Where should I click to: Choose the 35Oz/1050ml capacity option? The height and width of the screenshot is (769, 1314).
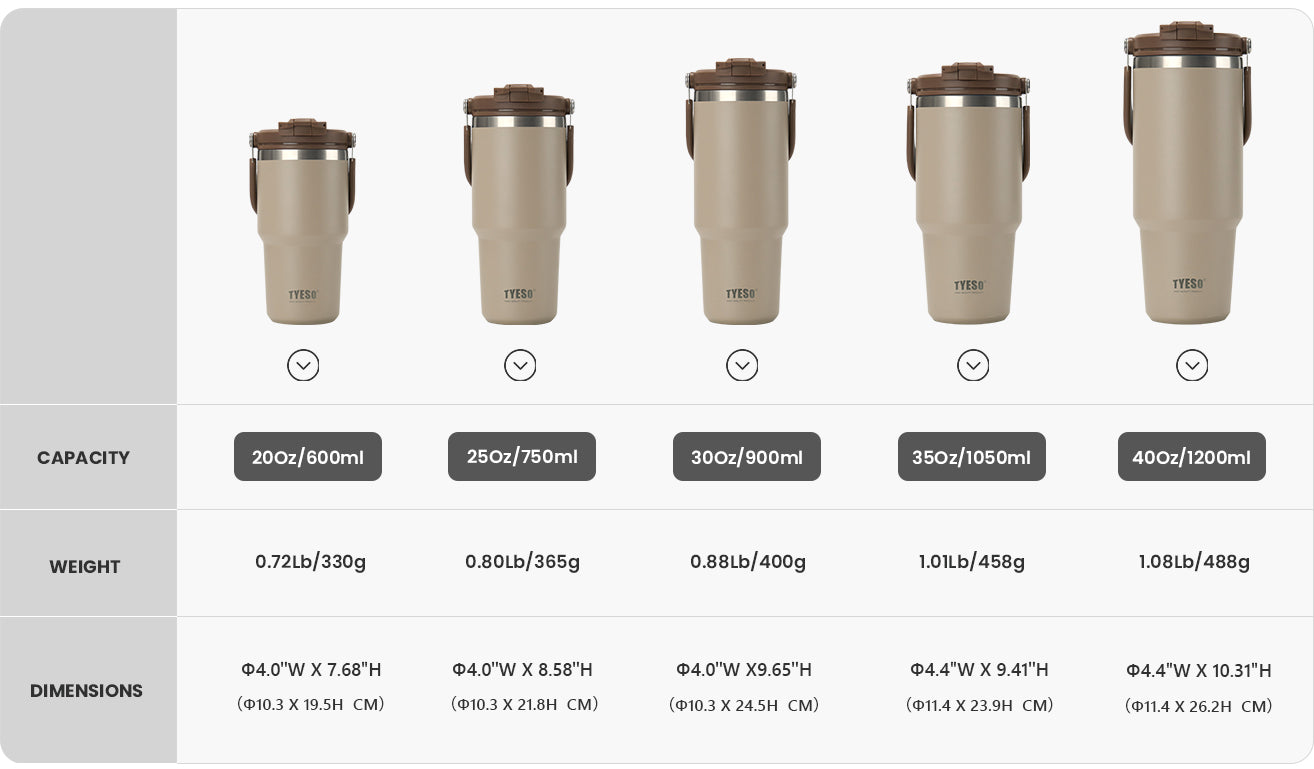pyautogui.click(x=972, y=457)
